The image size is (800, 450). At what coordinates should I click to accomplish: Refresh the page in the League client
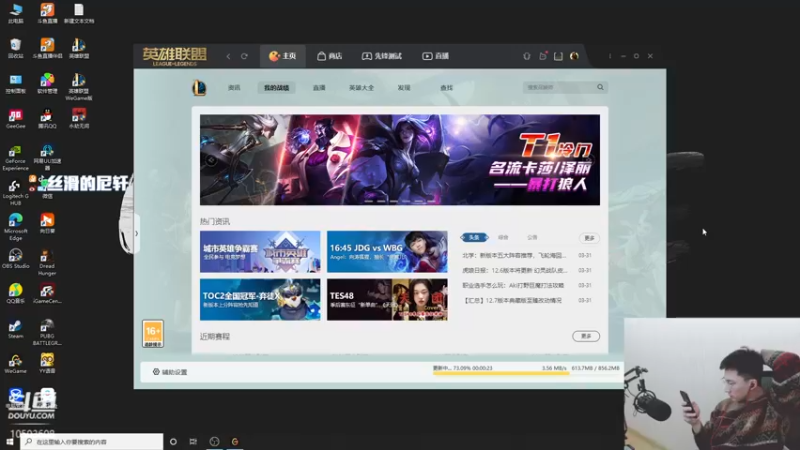(244, 56)
